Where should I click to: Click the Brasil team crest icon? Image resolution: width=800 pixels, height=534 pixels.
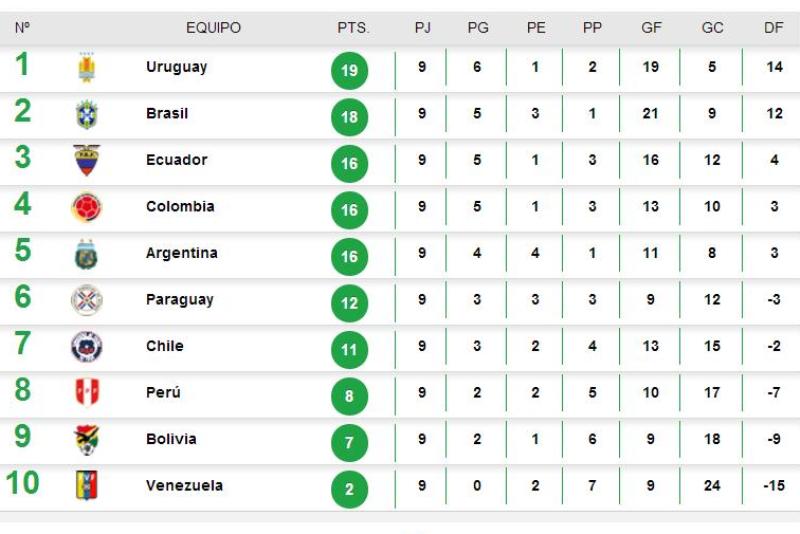click(x=87, y=114)
